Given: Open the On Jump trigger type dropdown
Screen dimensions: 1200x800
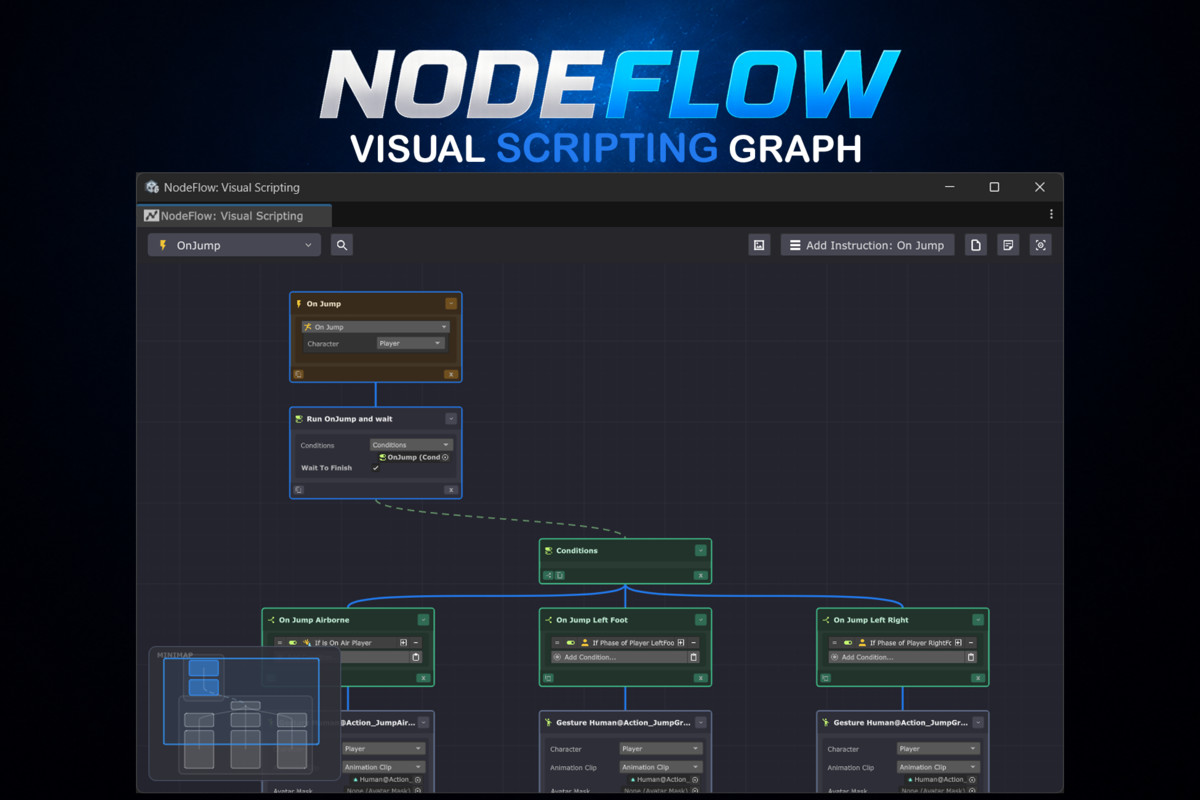Looking at the screenshot, I should [x=375, y=327].
